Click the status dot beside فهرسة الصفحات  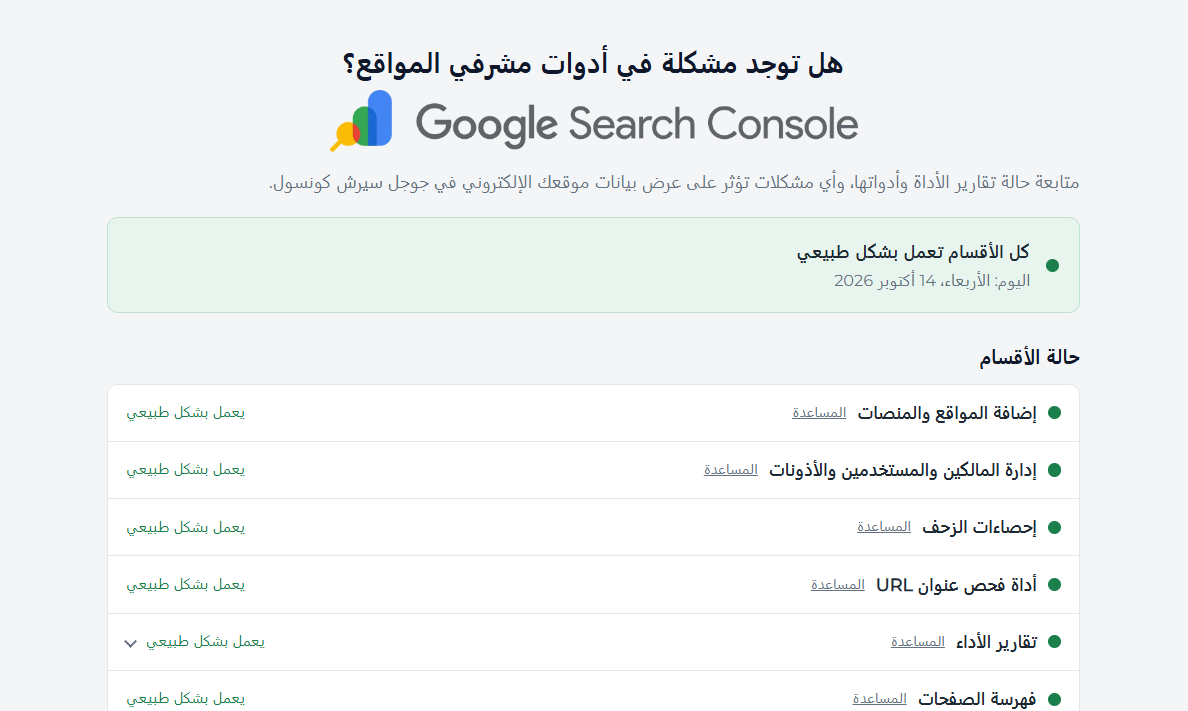coord(1054,699)
